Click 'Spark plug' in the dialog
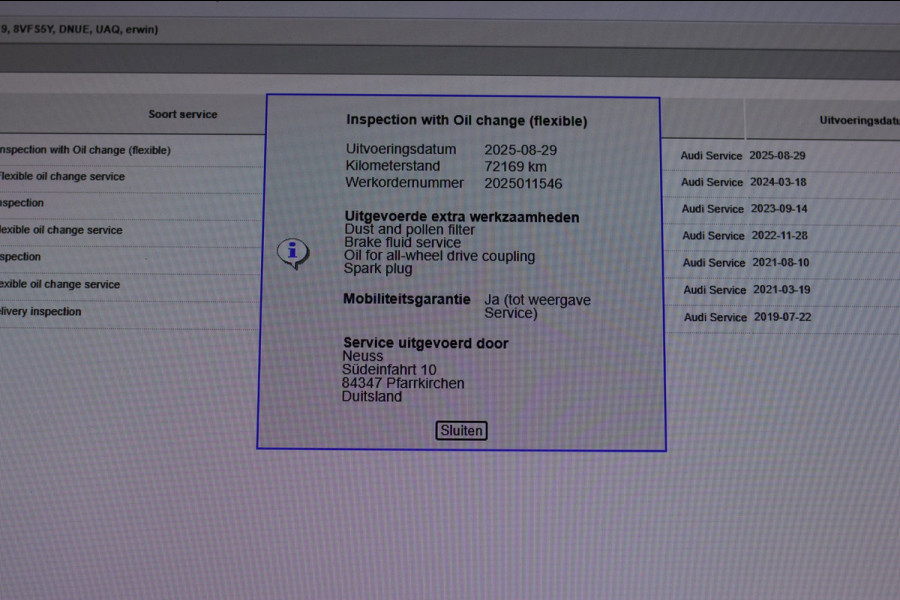 coord(378,269)
